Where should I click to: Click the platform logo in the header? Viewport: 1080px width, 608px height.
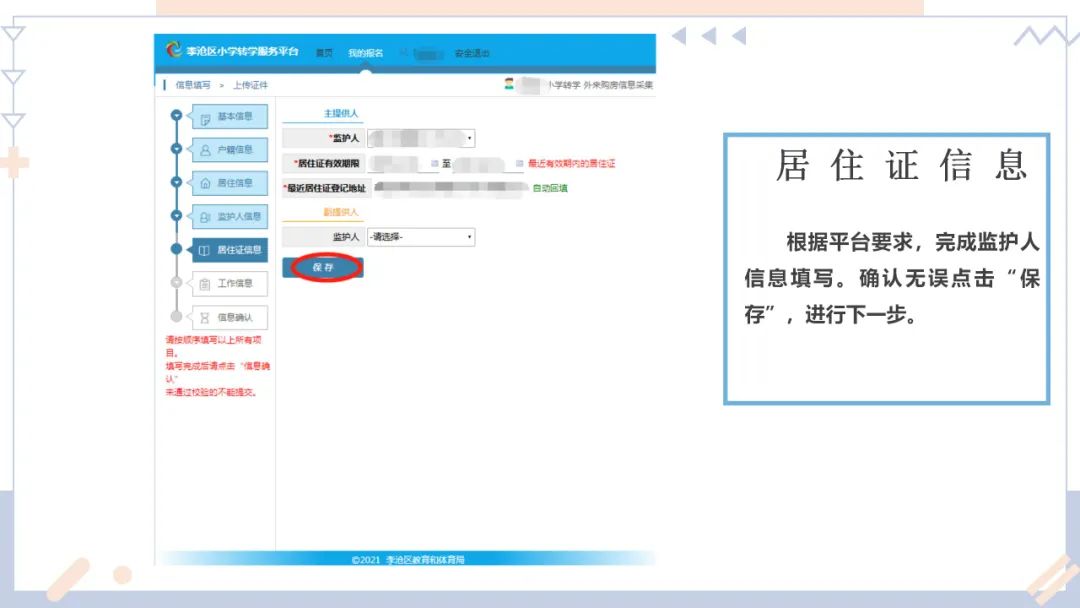point(175,52)
